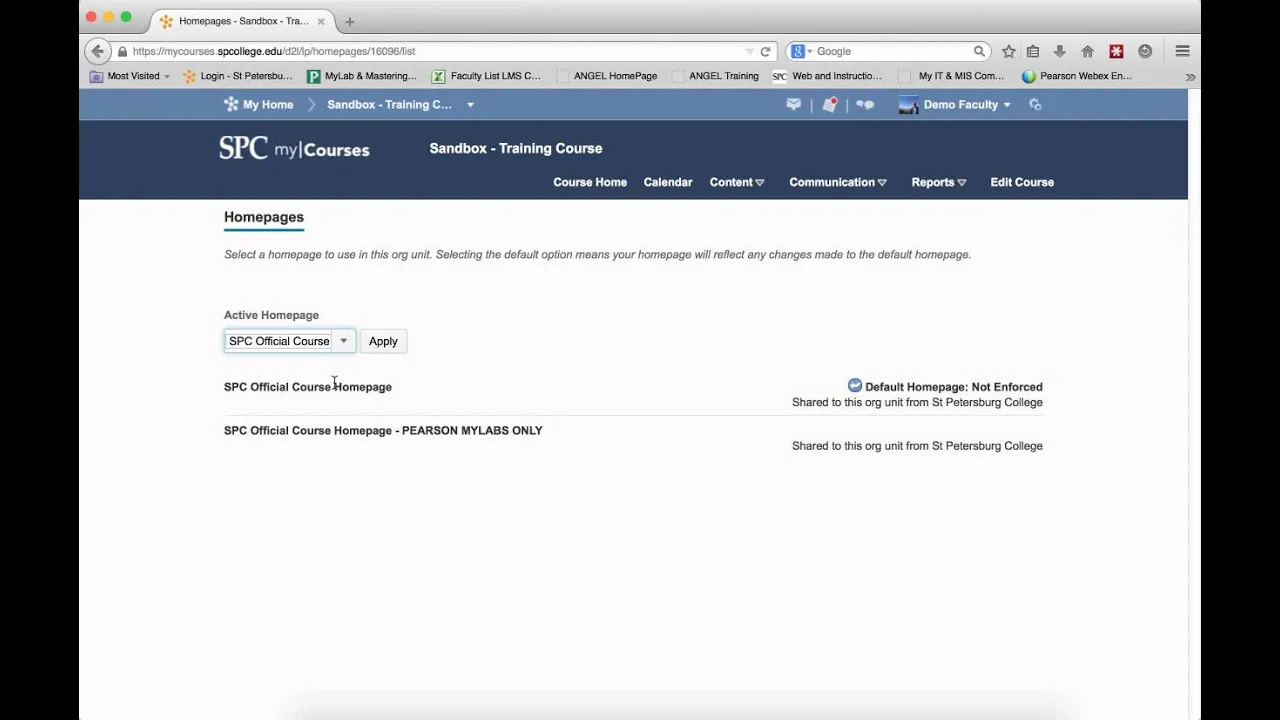Click the red asterisk extension icon

click(1116, 51)
